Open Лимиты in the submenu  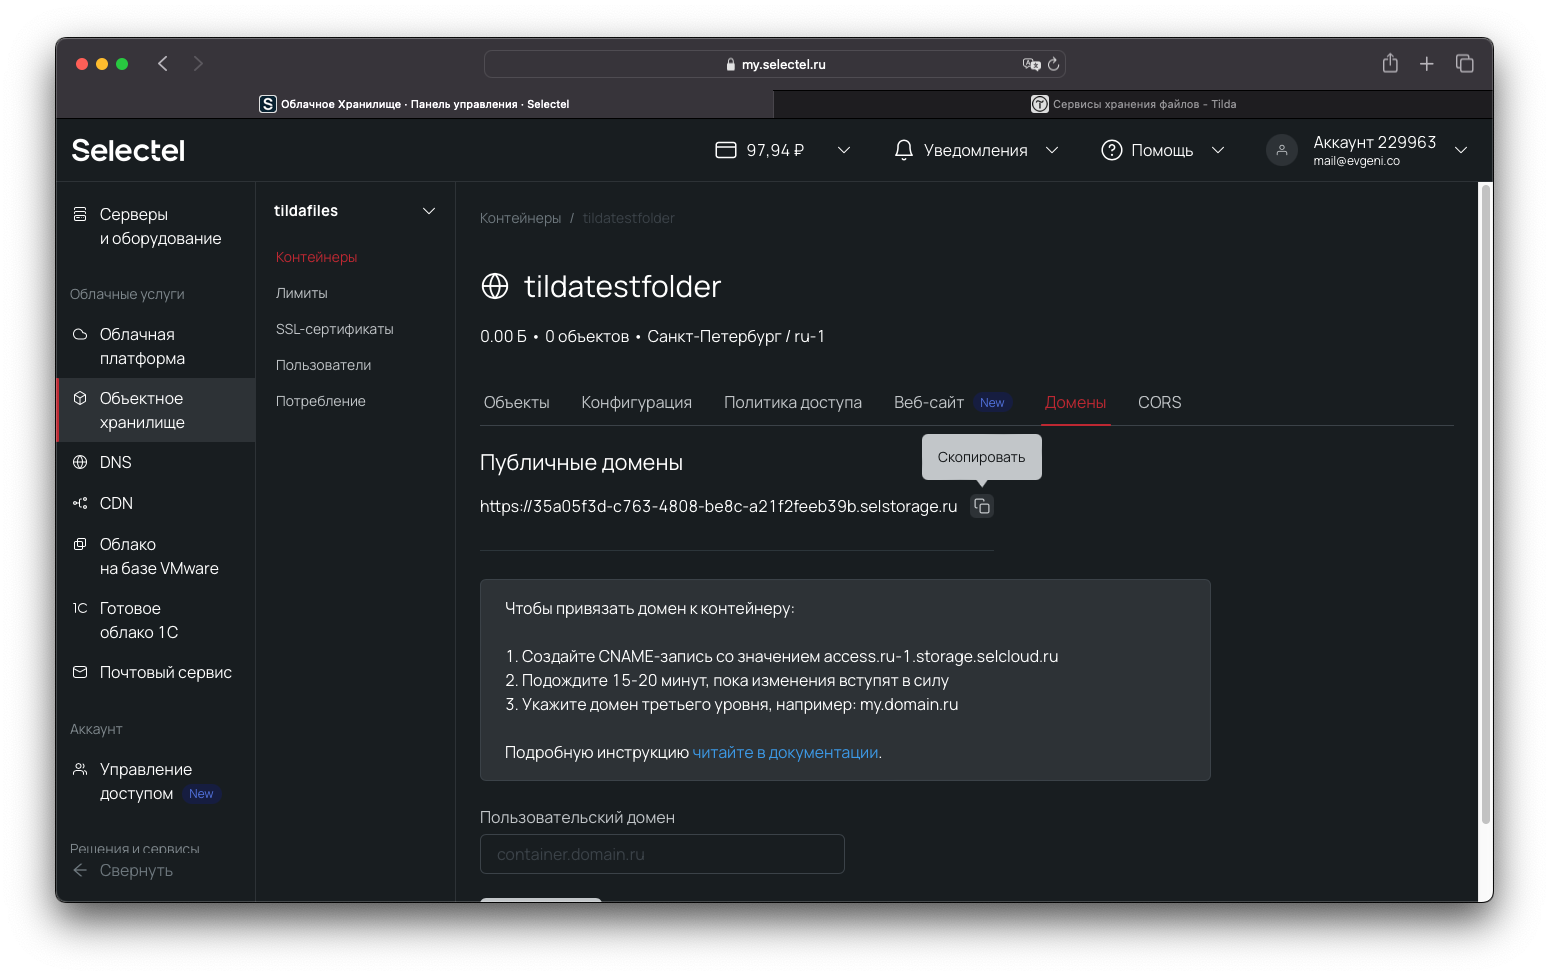302,293
